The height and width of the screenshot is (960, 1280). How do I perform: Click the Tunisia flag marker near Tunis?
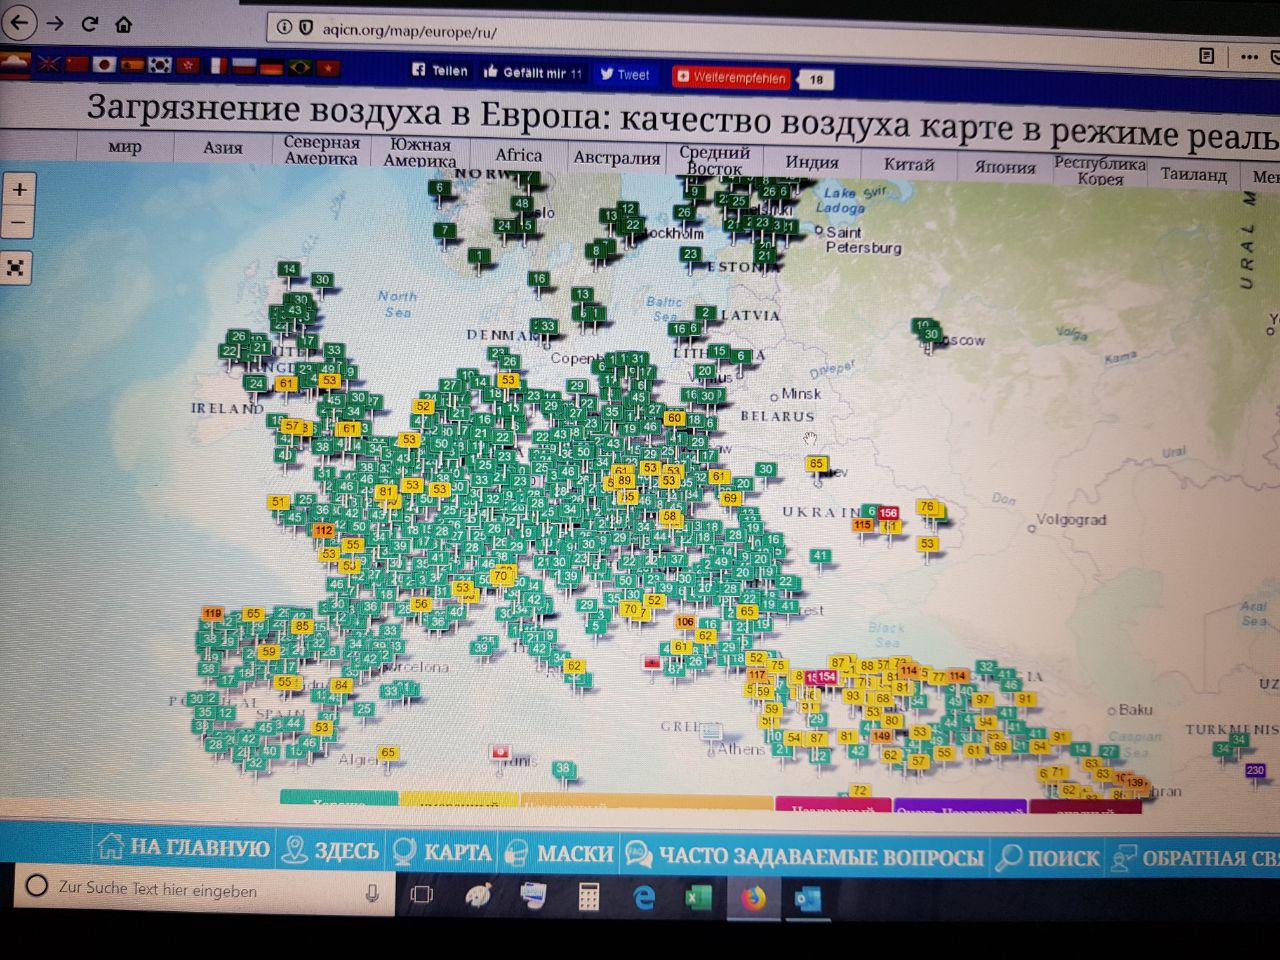[x=501, y=752]
